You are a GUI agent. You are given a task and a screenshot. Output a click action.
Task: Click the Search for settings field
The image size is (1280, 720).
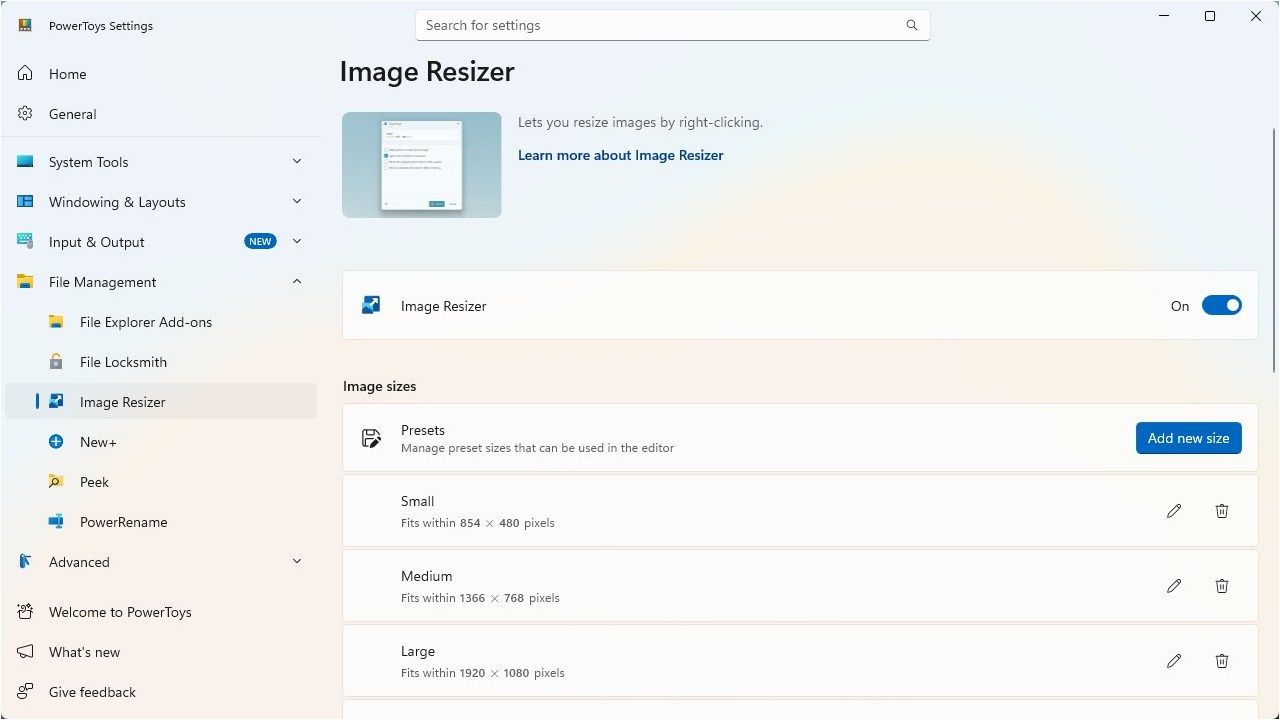(673, 25)
